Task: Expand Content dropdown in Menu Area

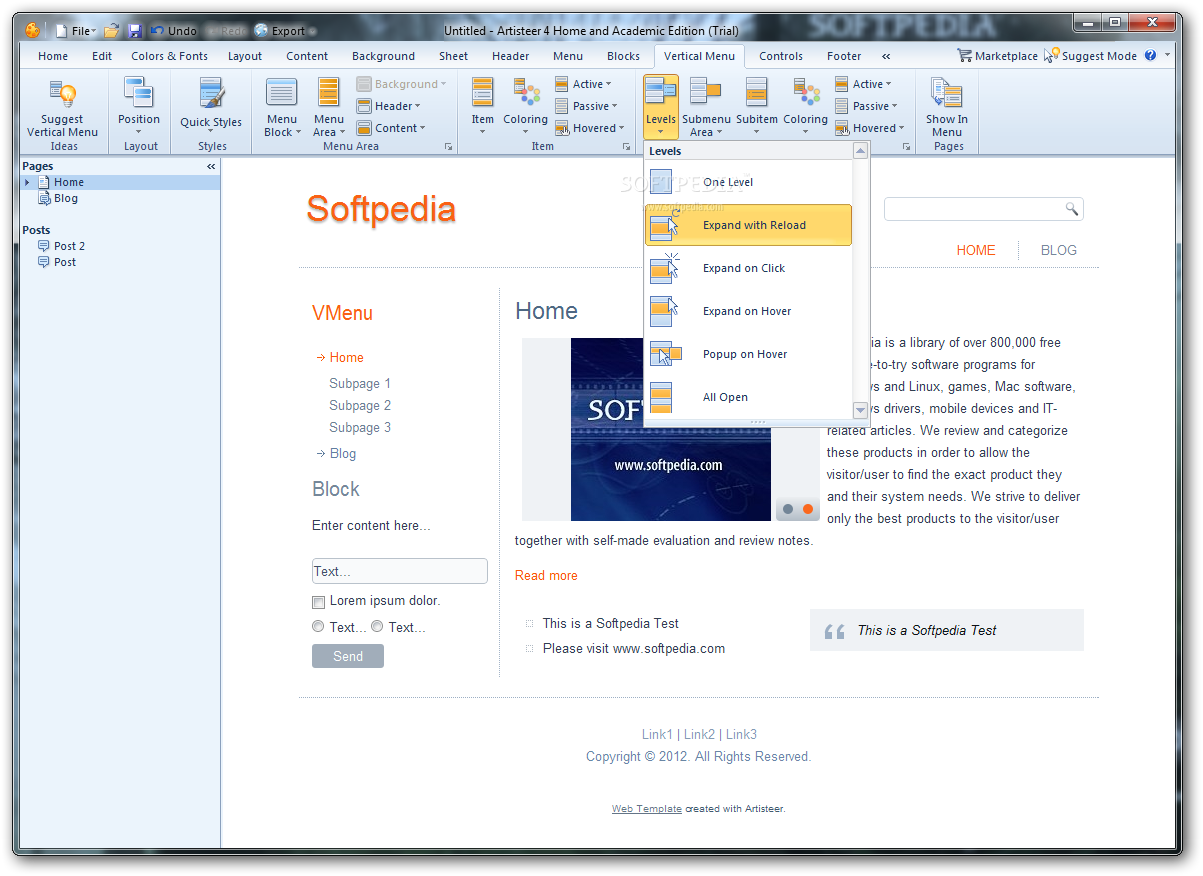Action: pos(391,128)
